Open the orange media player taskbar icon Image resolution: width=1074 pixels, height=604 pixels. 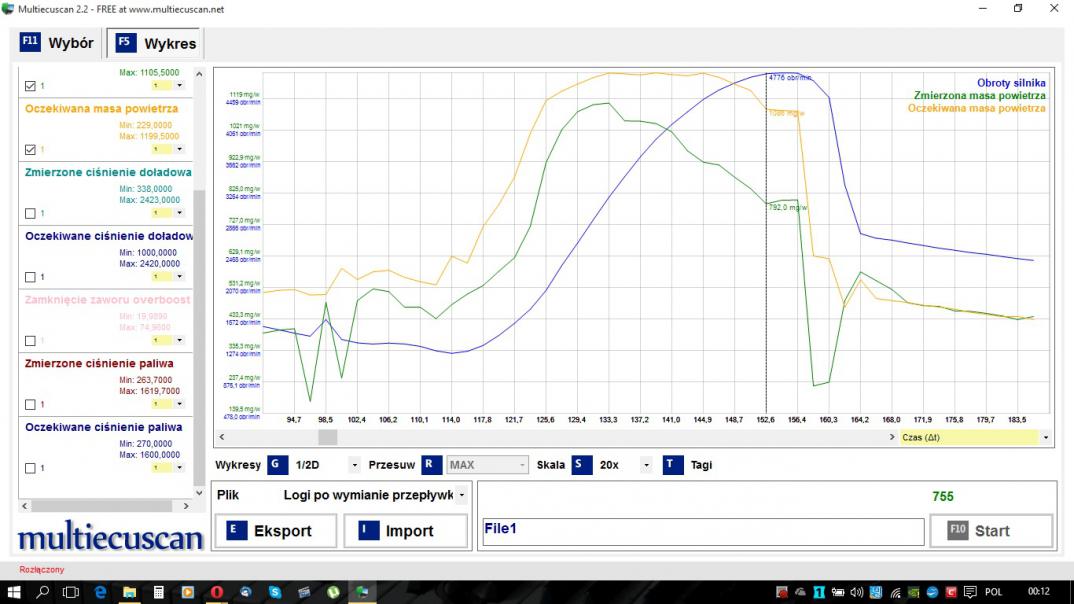coord(188,592)
